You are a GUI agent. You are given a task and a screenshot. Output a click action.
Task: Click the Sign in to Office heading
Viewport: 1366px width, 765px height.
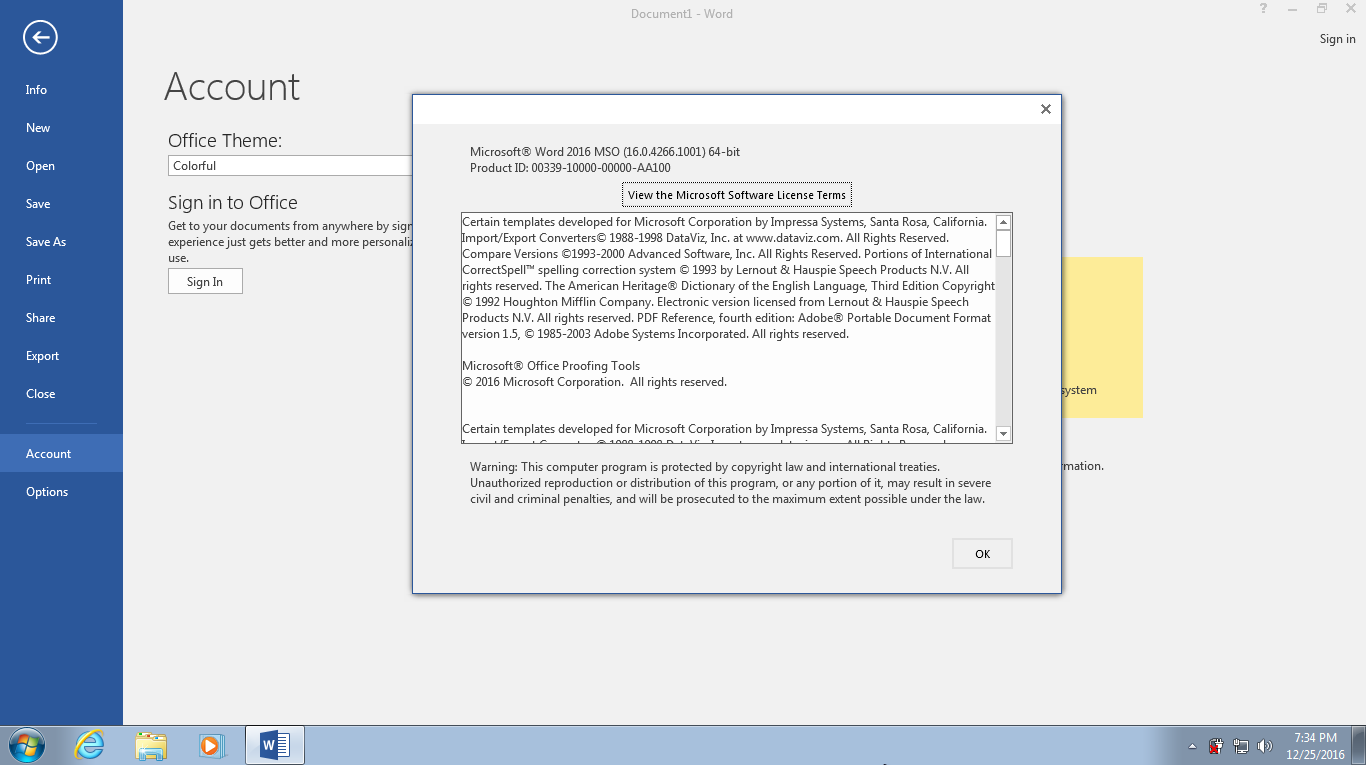click(233, 203)
